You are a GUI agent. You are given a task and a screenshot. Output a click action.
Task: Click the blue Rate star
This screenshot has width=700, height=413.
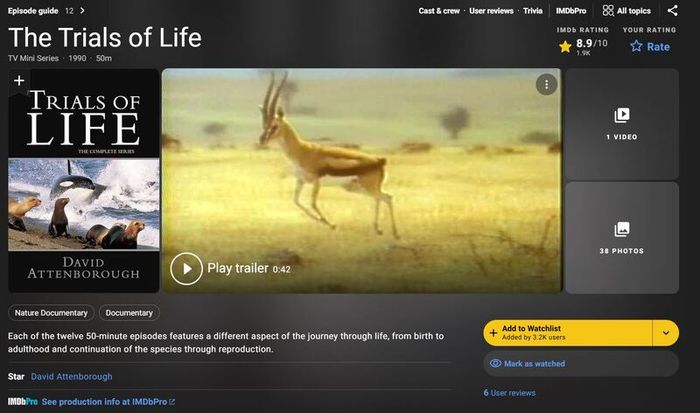tap(636, 46)
